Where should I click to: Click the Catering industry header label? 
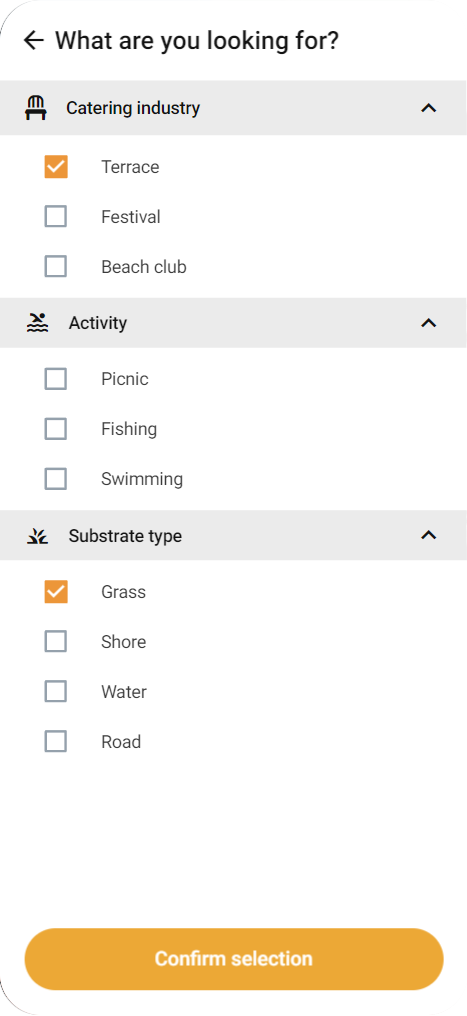(133, 108)
